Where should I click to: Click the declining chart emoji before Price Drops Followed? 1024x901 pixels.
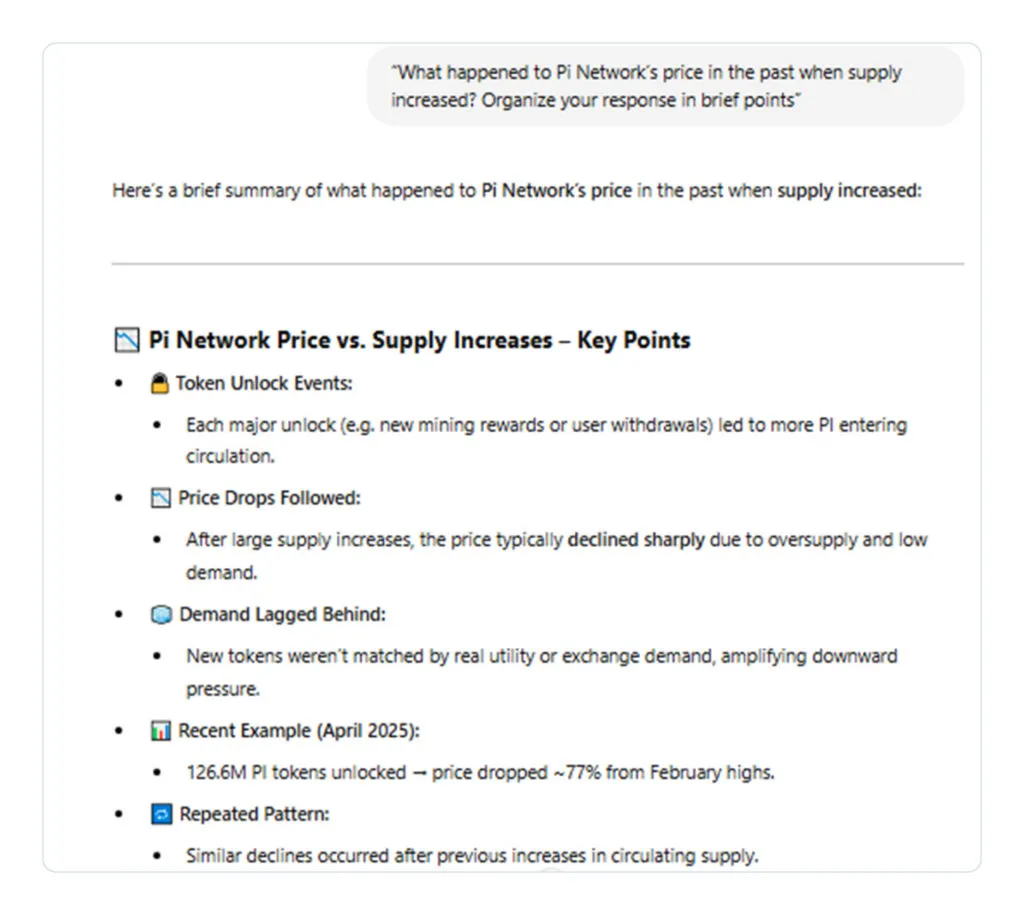click(x=160, y=498)
